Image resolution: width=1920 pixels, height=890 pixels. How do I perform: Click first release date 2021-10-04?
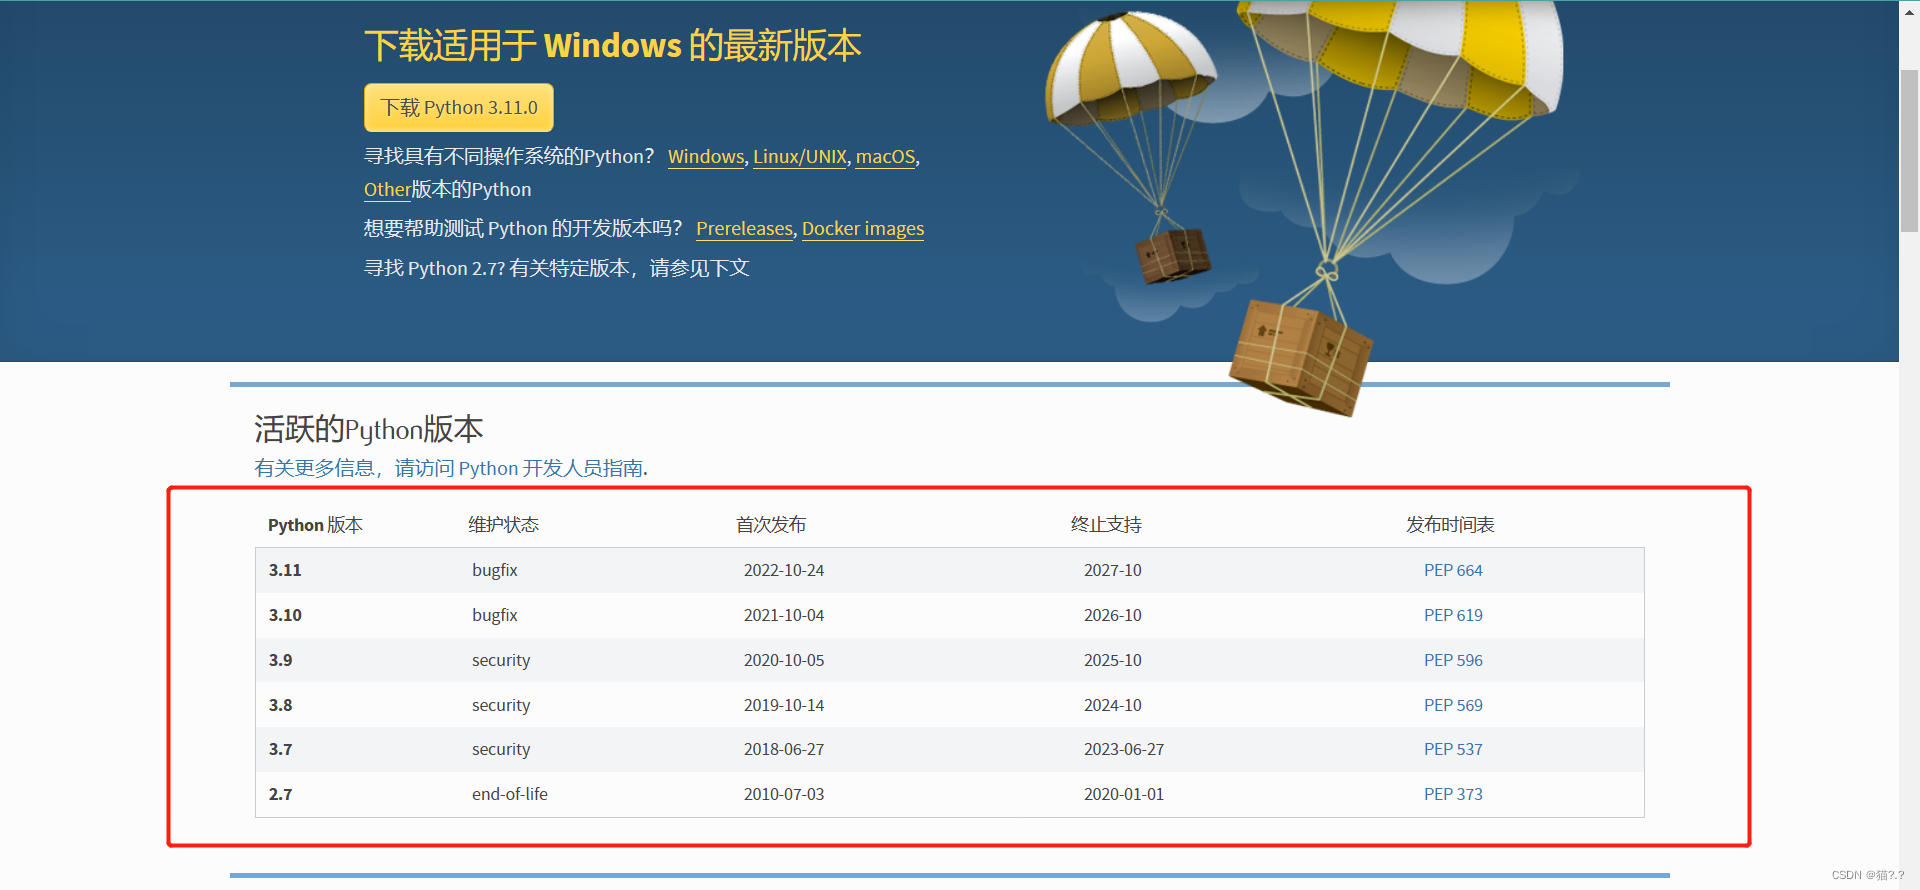784,615
